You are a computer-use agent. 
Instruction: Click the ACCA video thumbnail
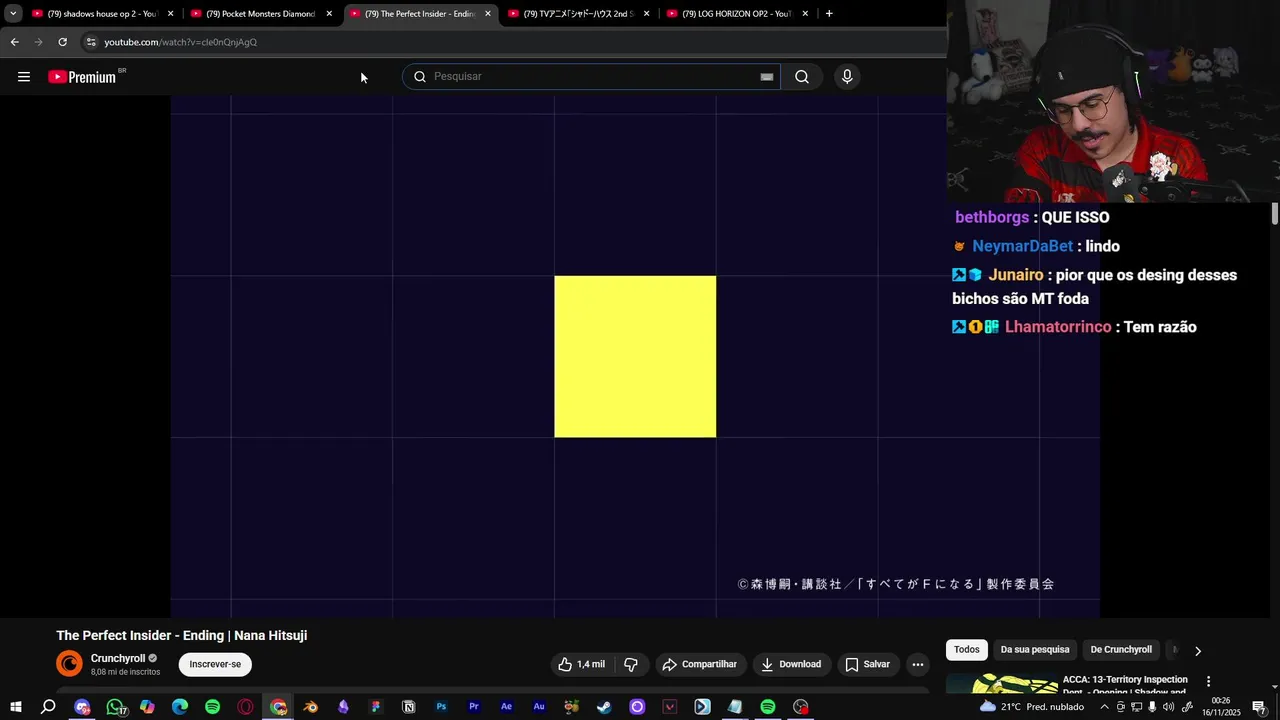[x=1001, y=684]
